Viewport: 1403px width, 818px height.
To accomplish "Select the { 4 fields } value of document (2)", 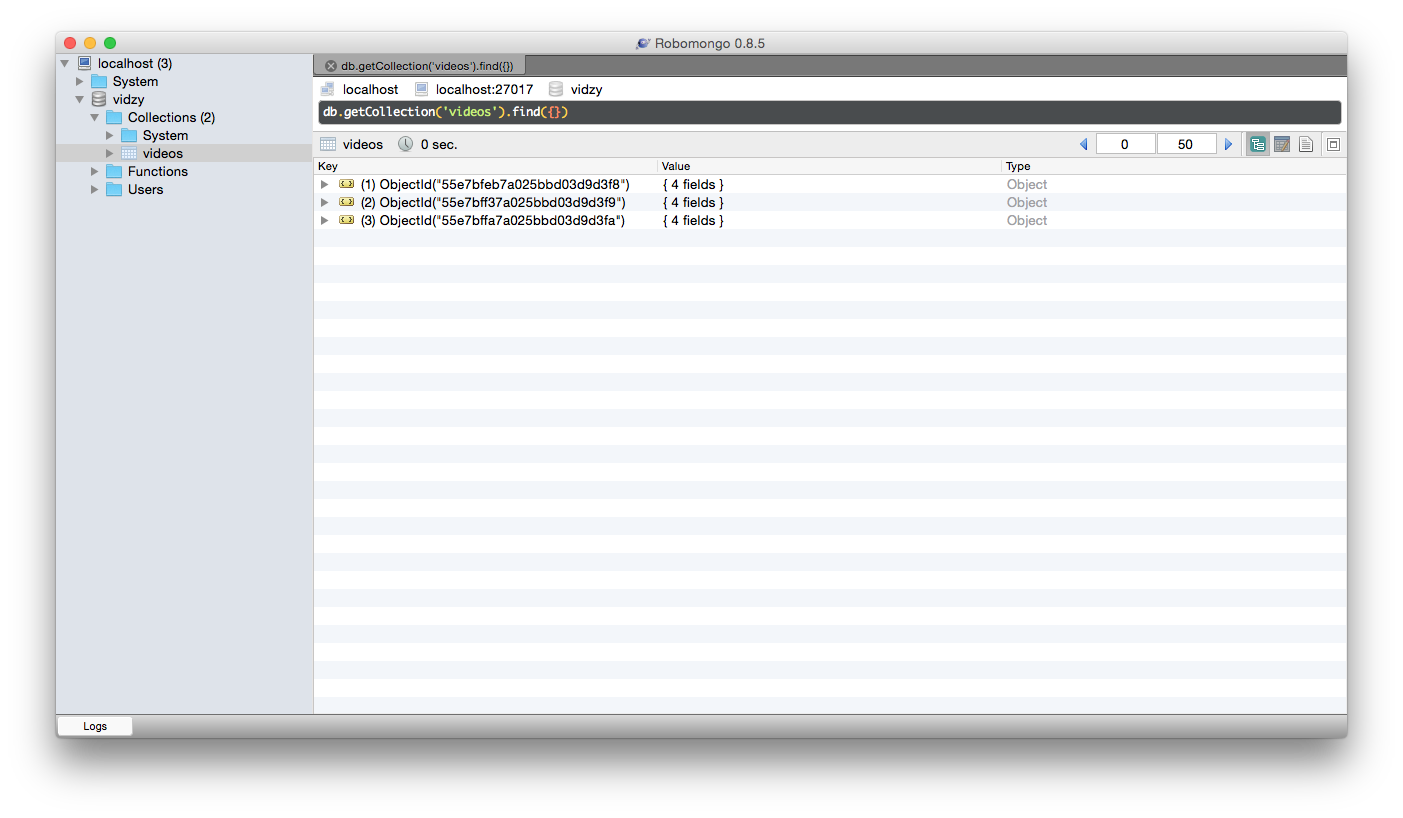I will (693, 202).
